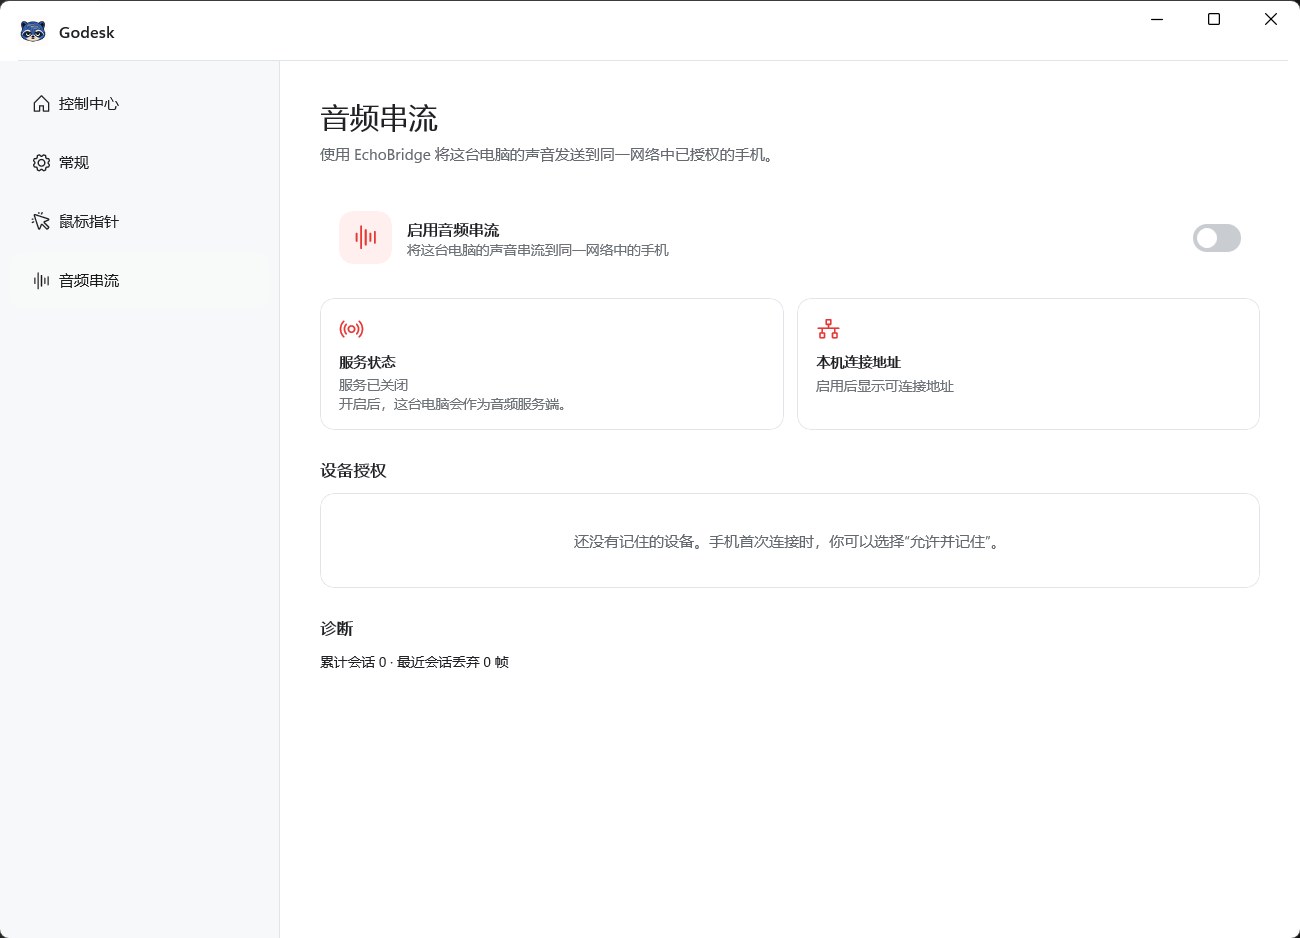Click the 还没有记住的设备 message

point(788,542)
